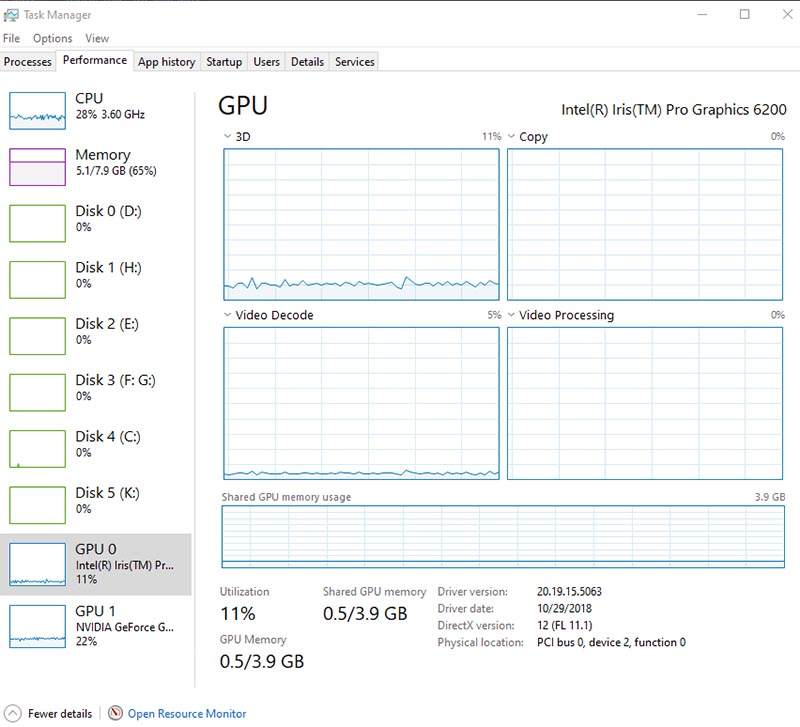
Task: Click the driver version value 20.19.15.5063
Action: (x=569, y=591)
